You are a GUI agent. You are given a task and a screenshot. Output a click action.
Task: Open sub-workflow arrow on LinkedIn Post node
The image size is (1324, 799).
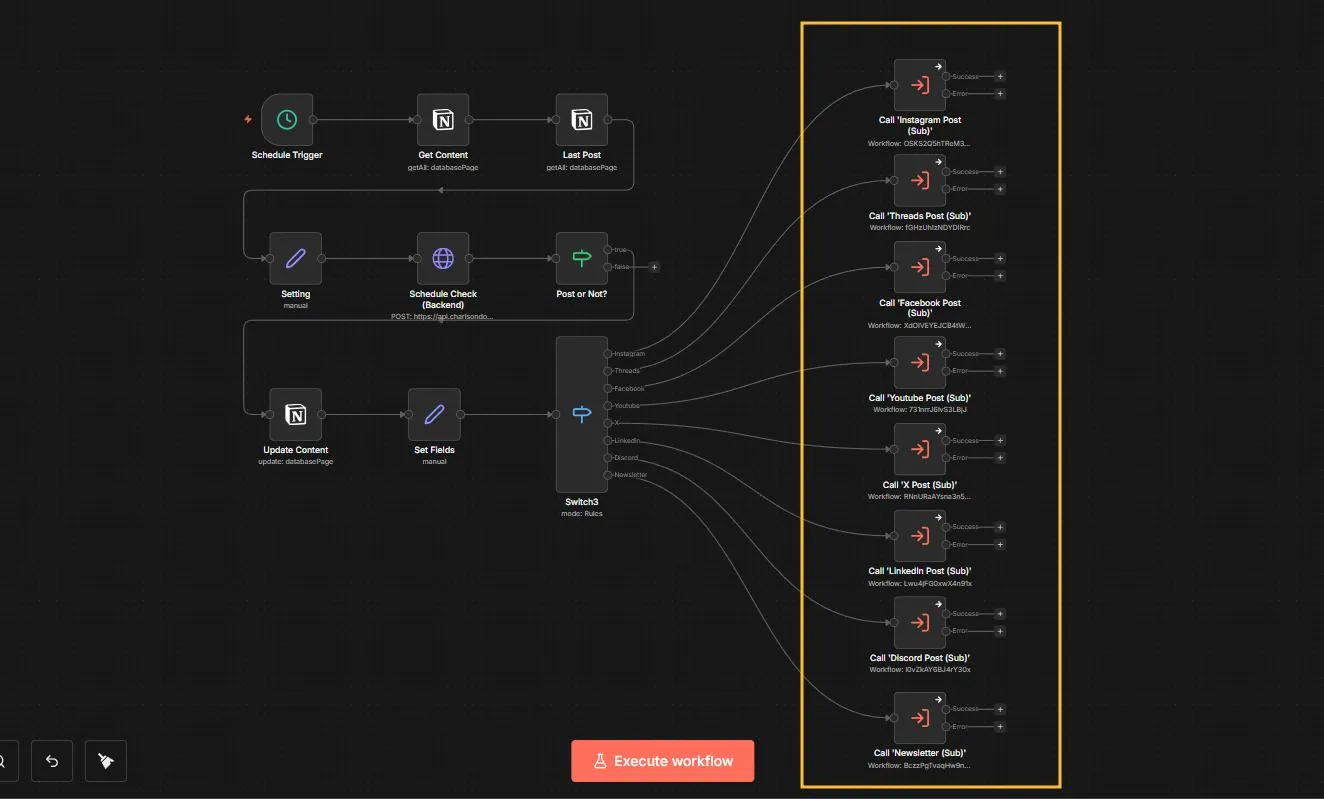pyautogui.click(x=937, y=517)
